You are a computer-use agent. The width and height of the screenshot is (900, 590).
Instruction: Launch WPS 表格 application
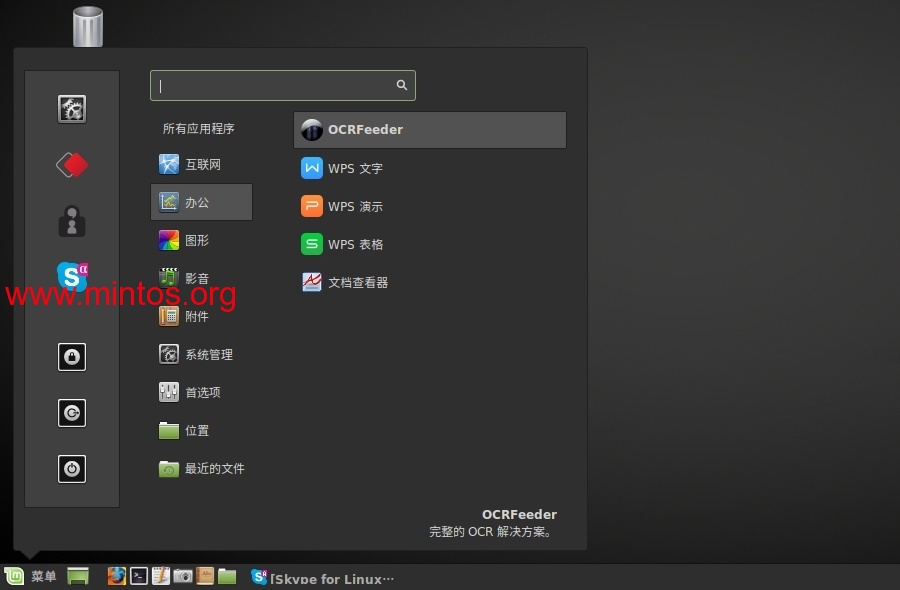point(430,244)
